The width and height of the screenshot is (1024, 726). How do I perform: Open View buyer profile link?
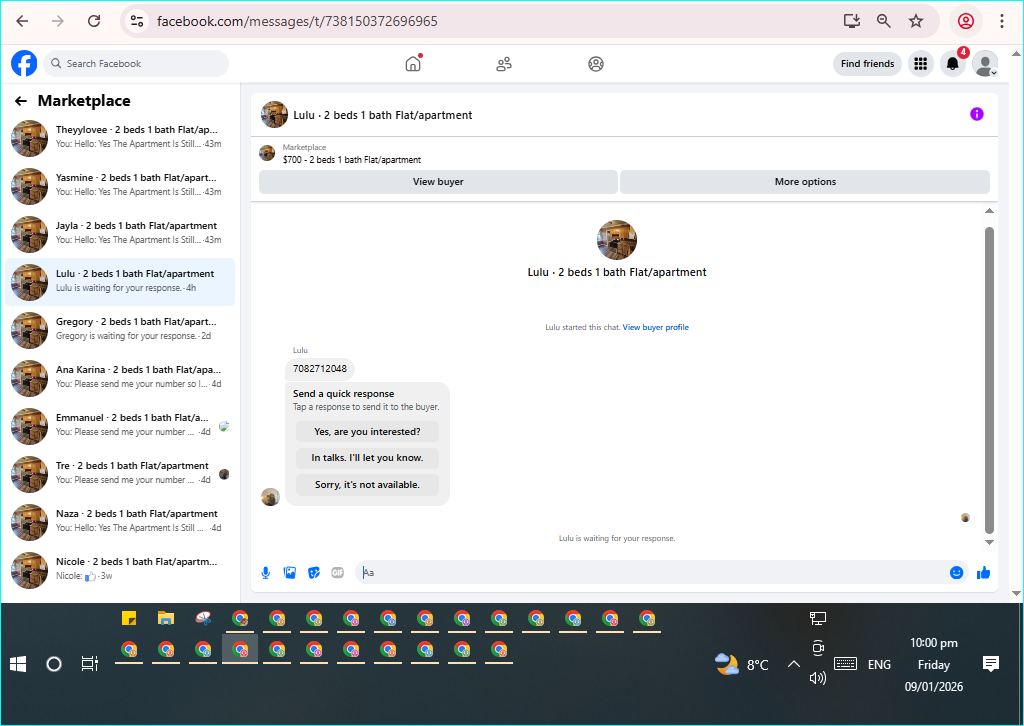pyautogui.click(x=656, y=327)
